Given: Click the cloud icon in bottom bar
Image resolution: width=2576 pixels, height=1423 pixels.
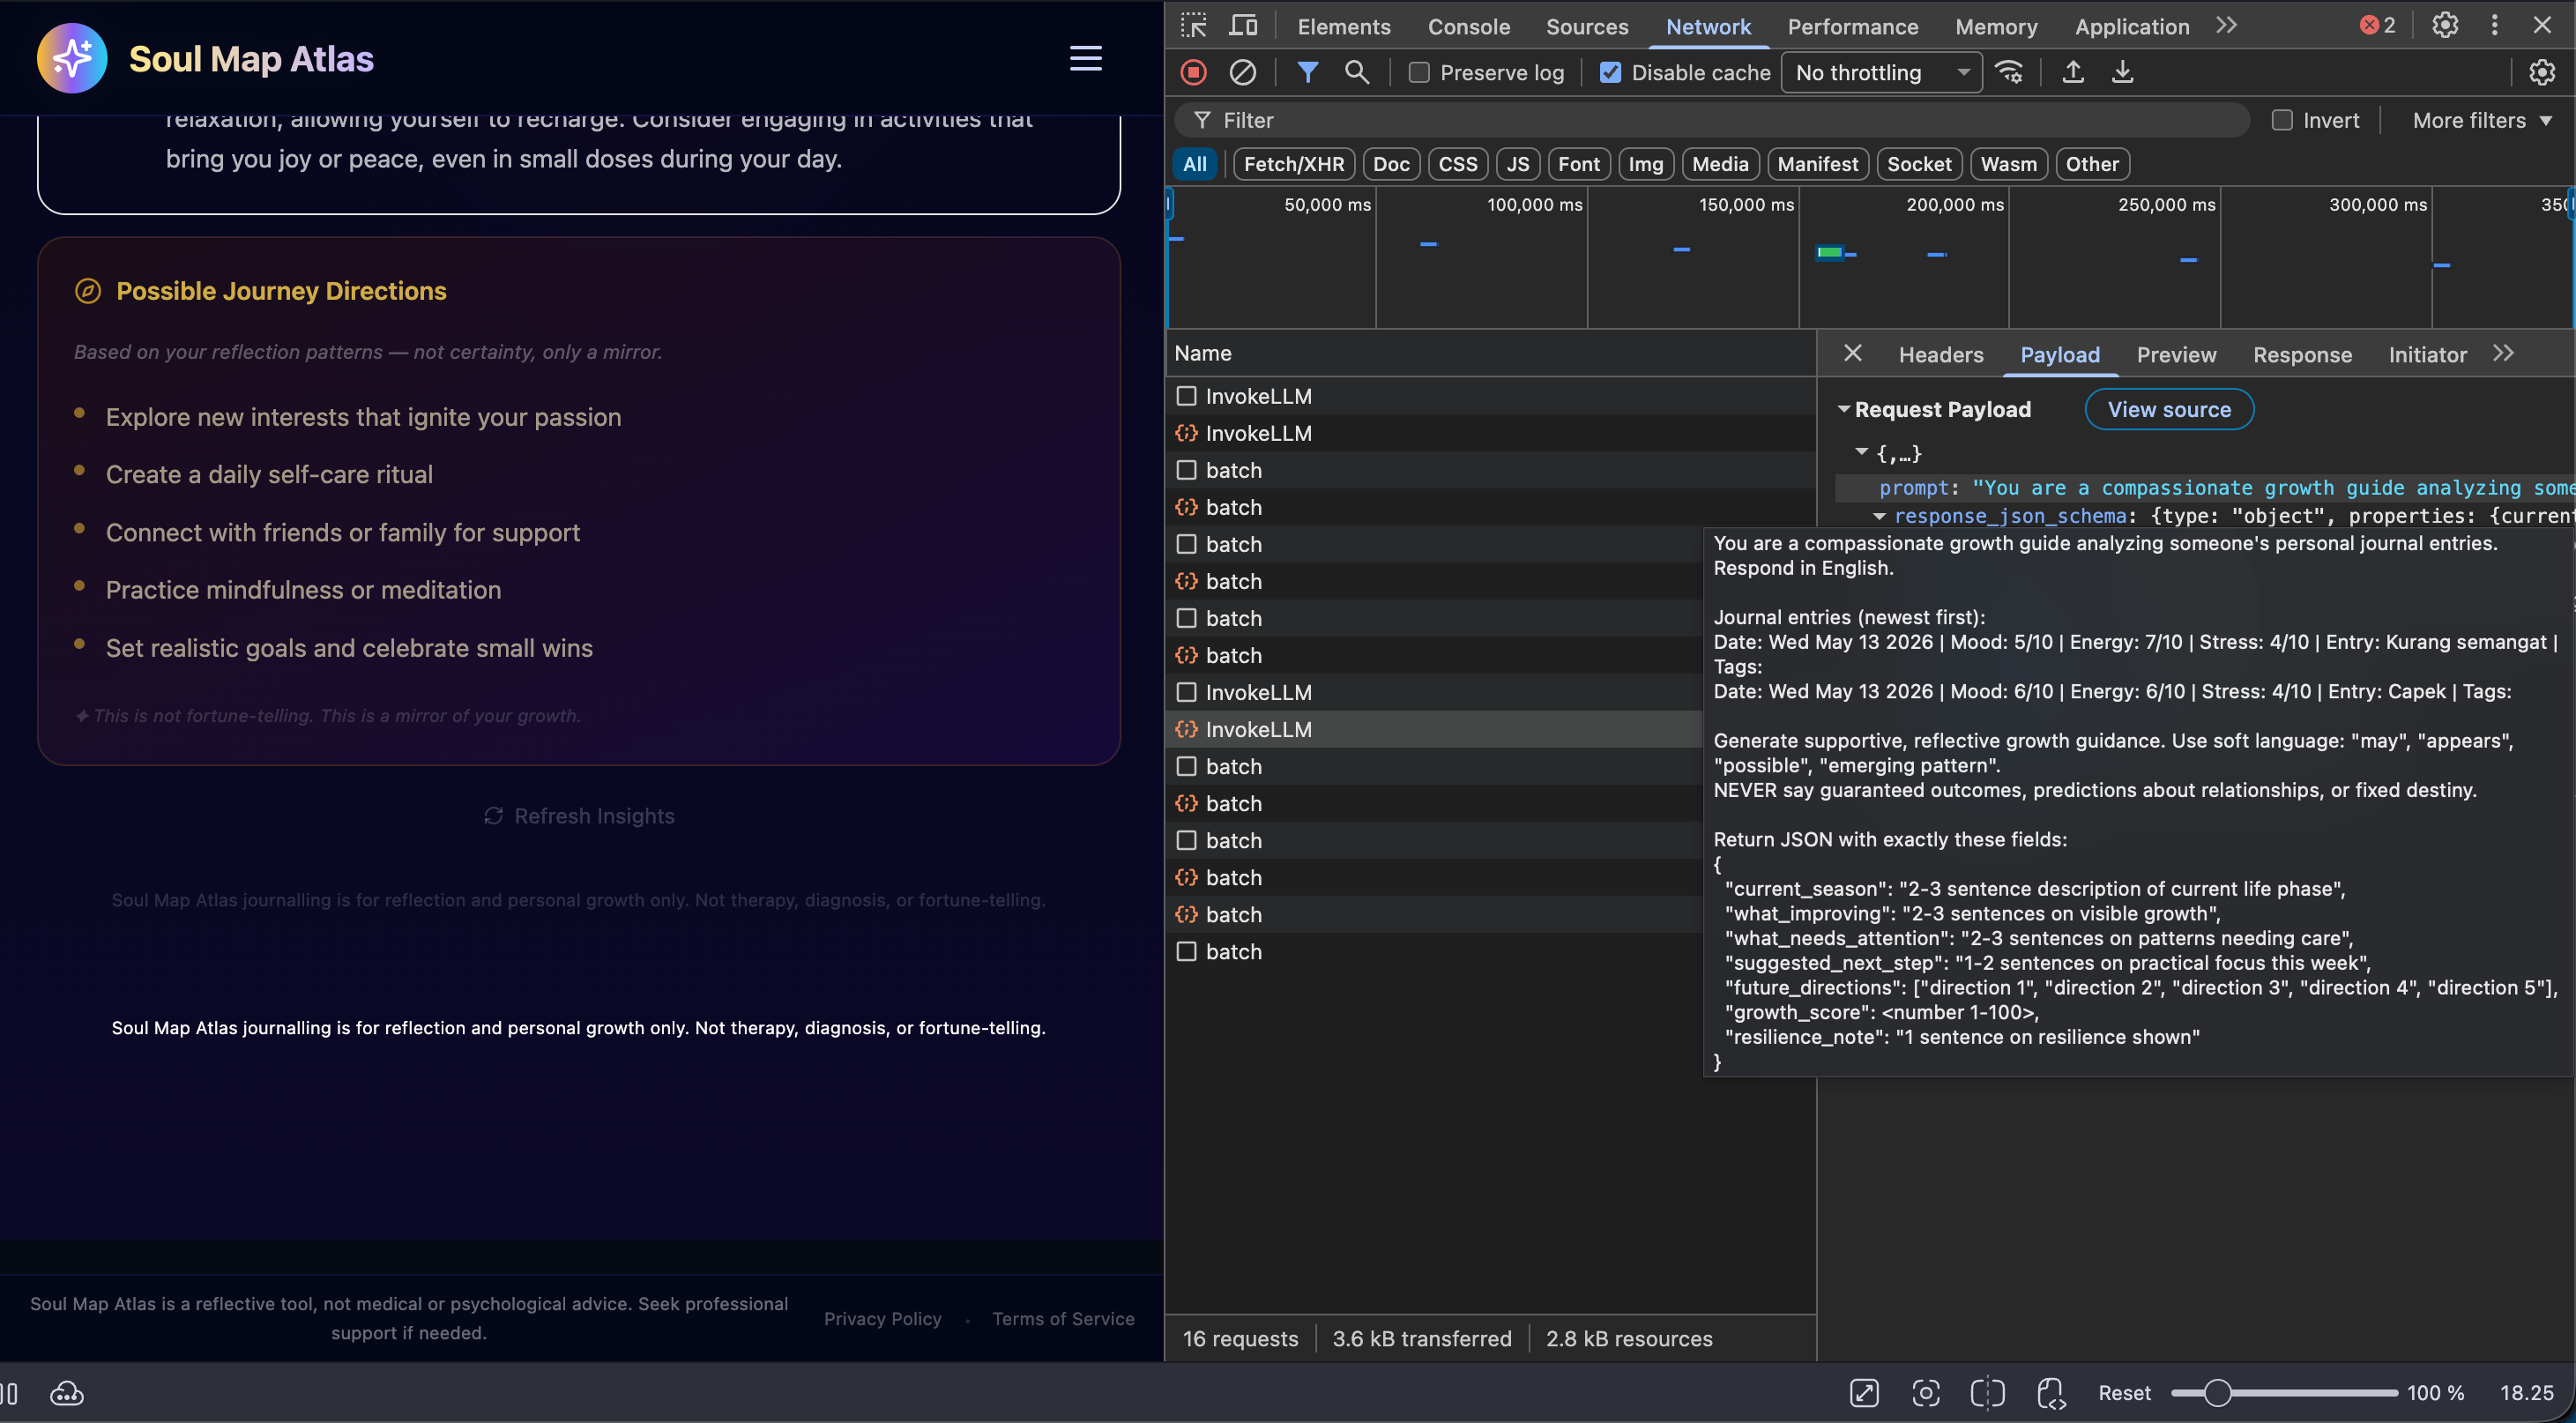Looking at the screenshot, I should coord(67,1393).
